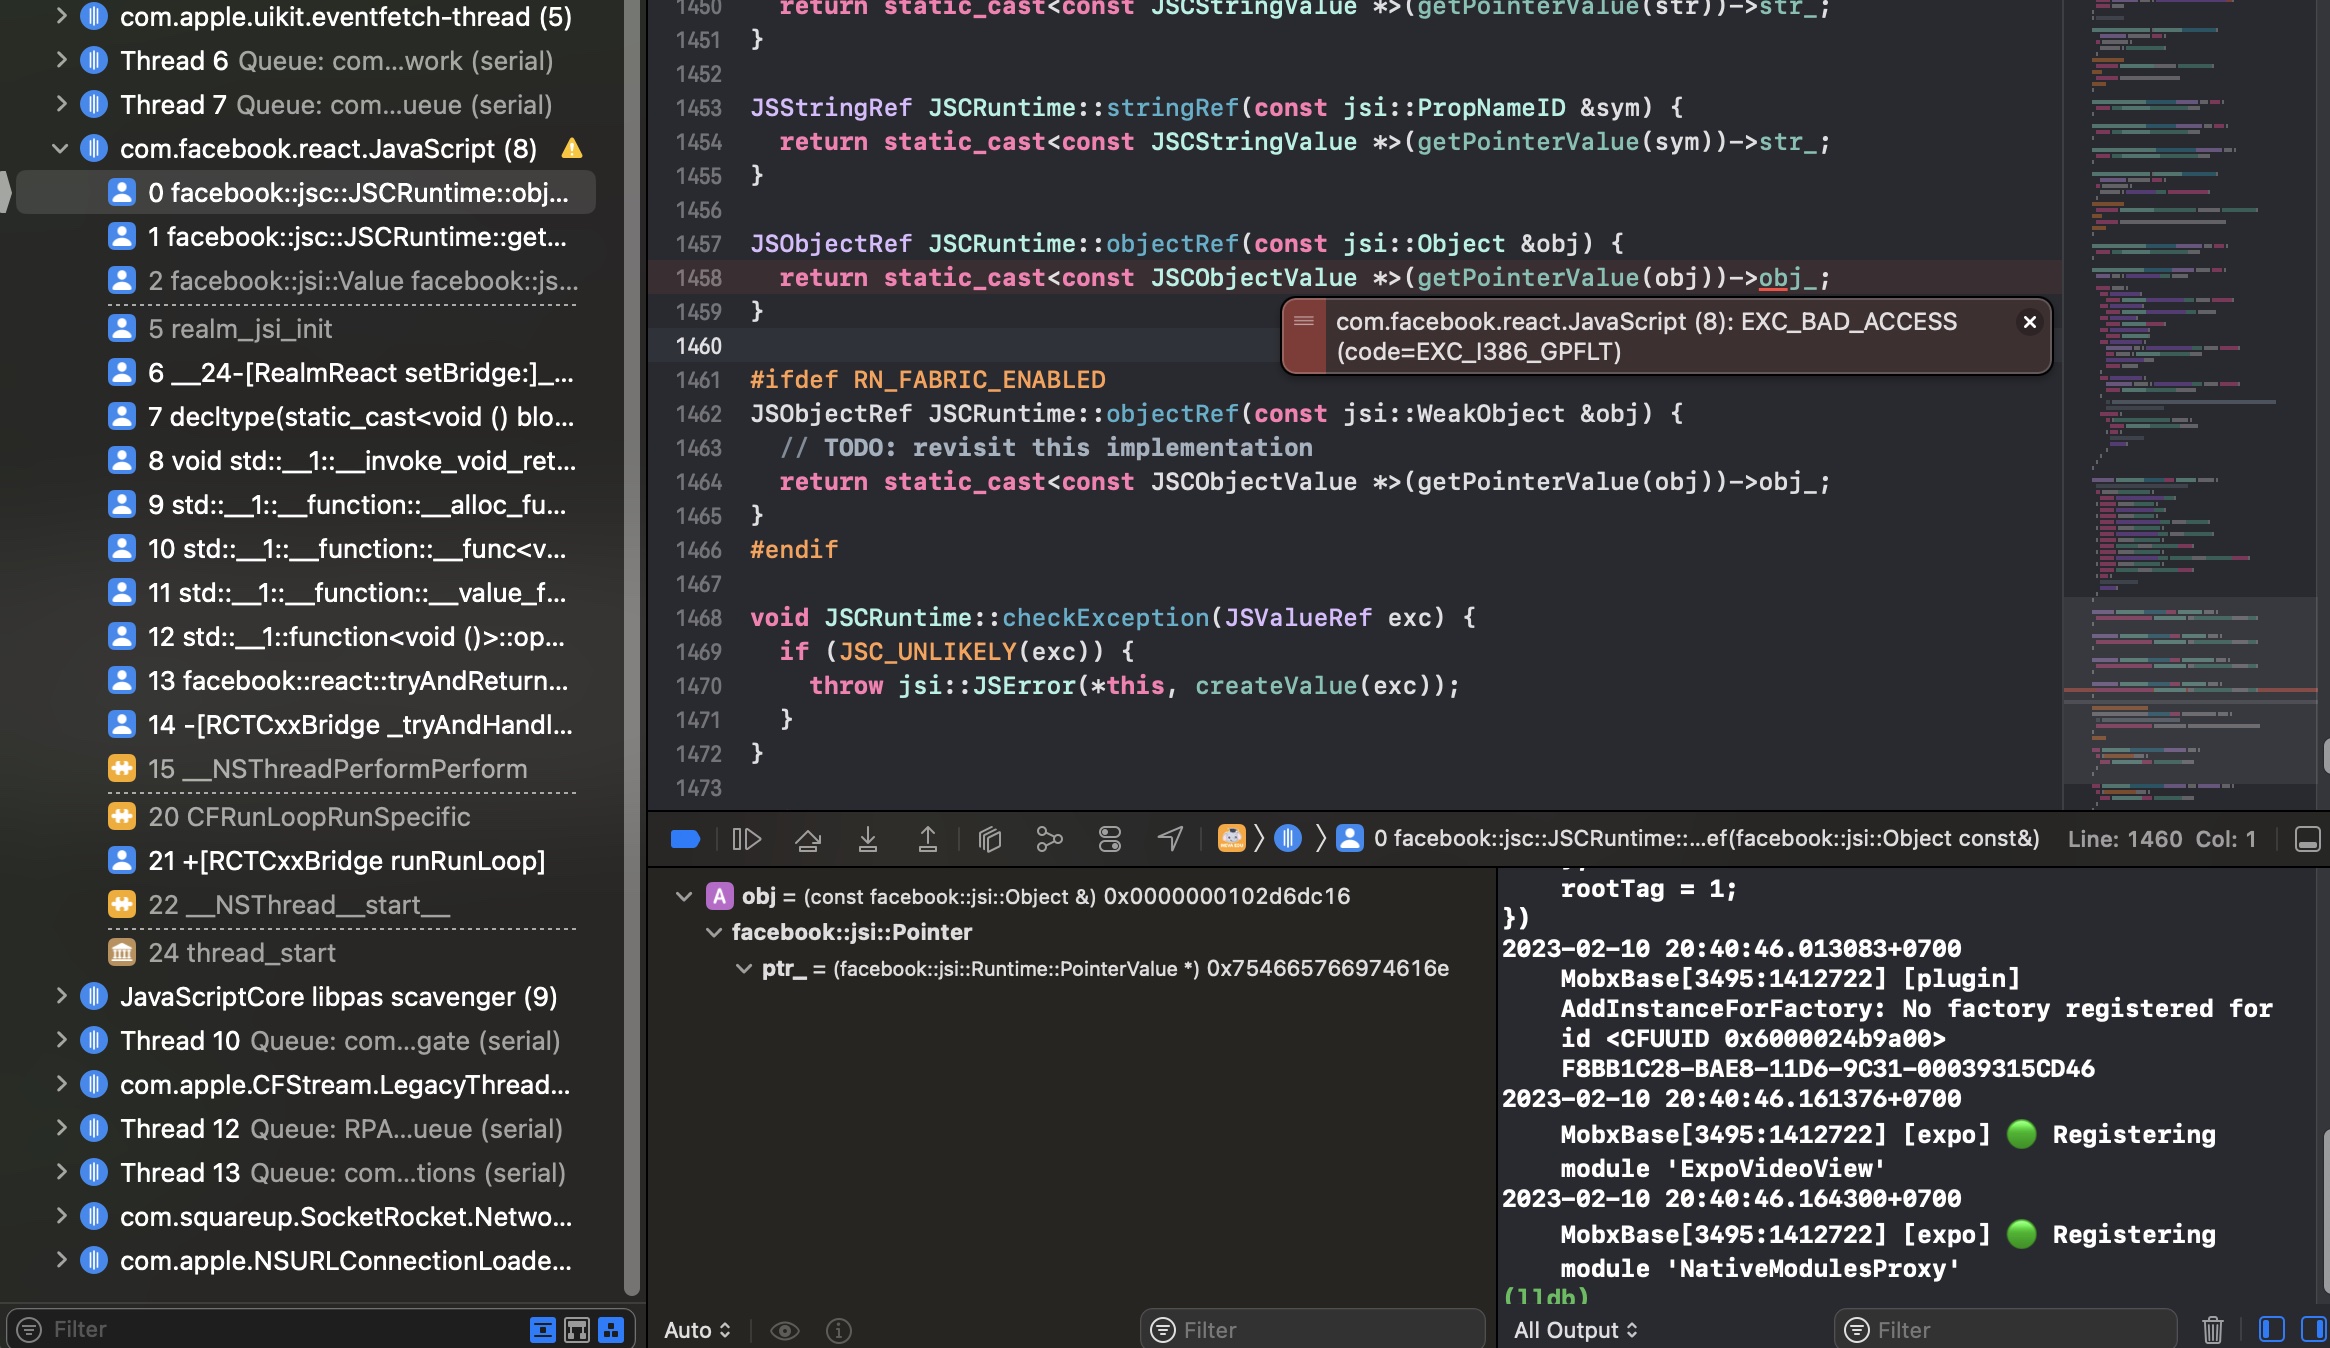The image size is (2330, 1348).
Task: Click the source editor minimap
Action: pos(2190,404)
